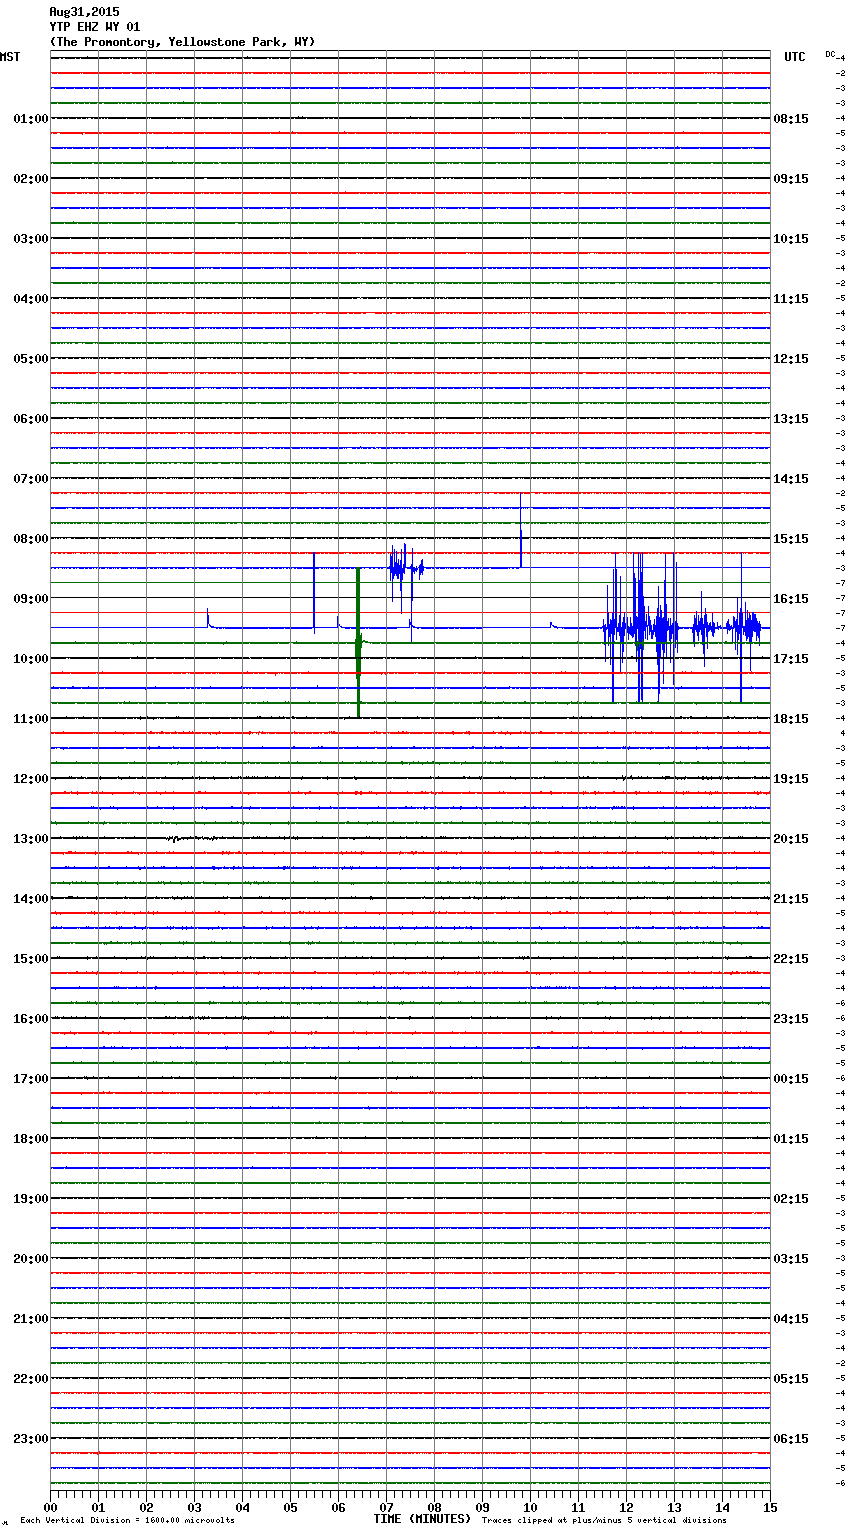The image size is (850, 1534).
Task: Click the 00:15 UTC time label
Action: pyautogui.click(x=791, y=1079)
